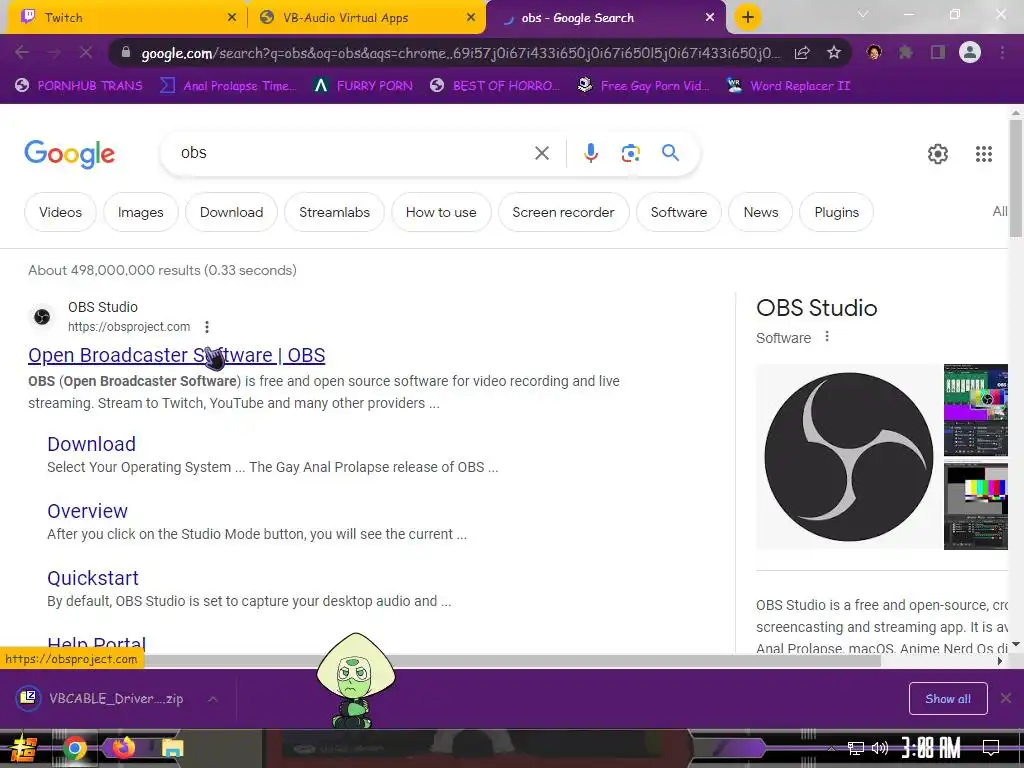
Task: Open the Chrome profile avatar
Action: point(970,52)
